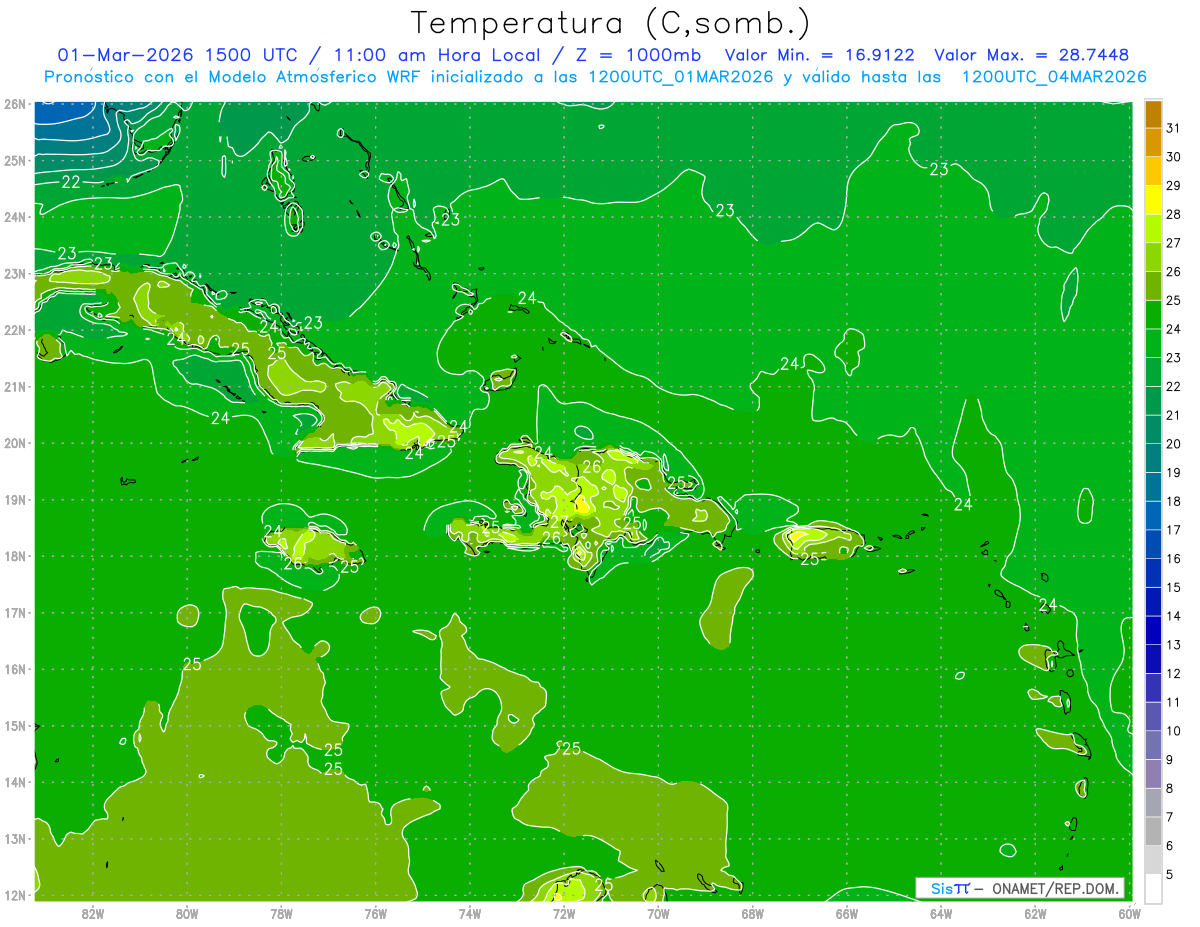Click the 60W longitude axis label
Screen dimensions: 1200x927
[1129, 913]
